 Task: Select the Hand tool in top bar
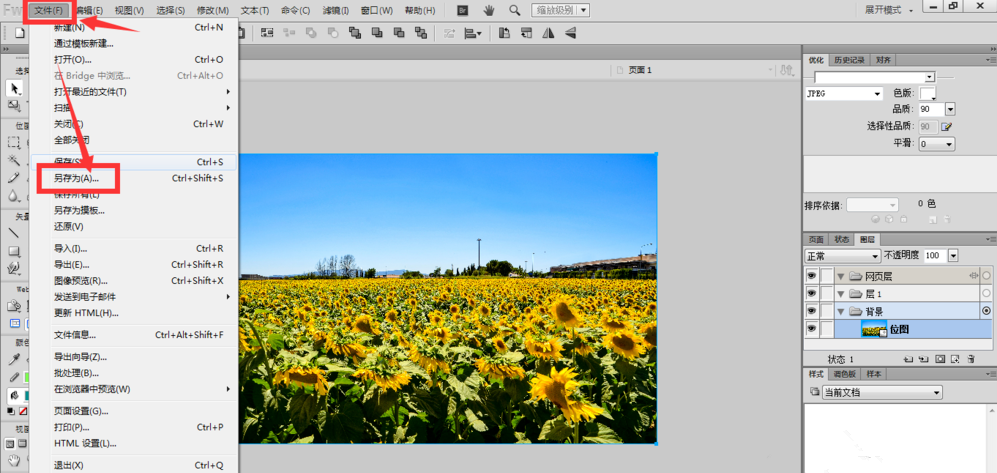489,10
